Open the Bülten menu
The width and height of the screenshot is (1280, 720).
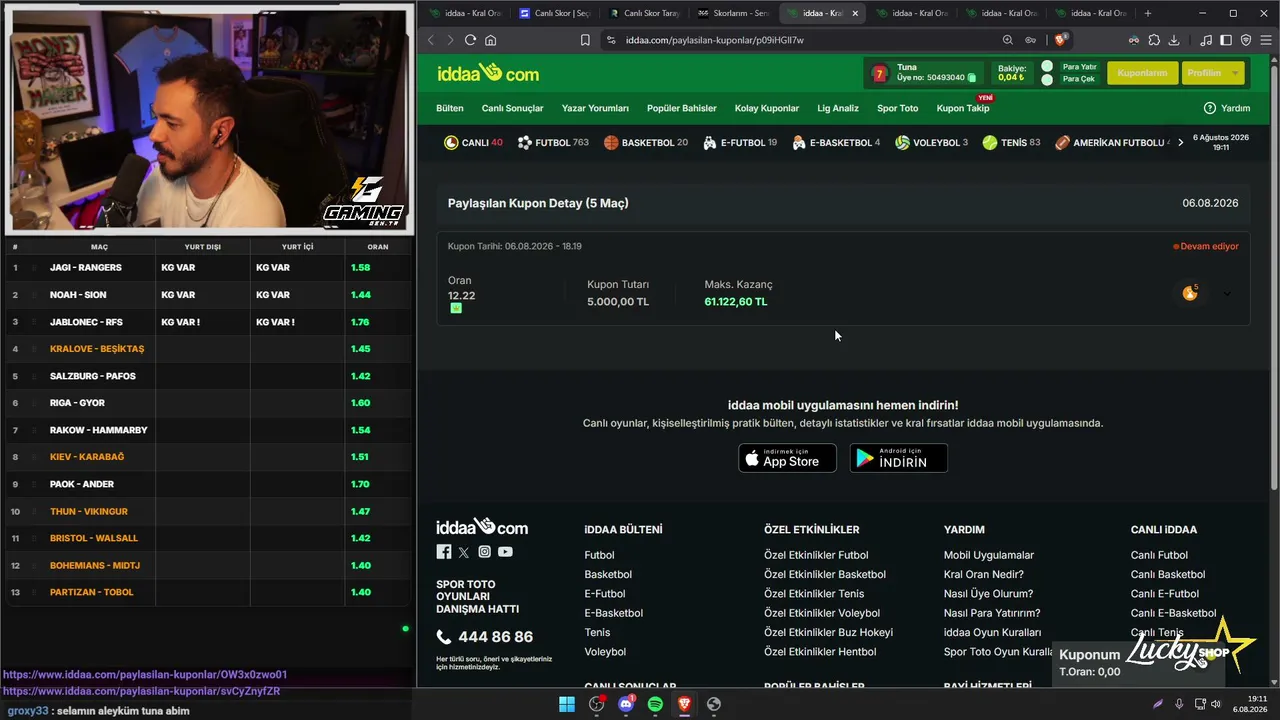(x=450, y=108)
